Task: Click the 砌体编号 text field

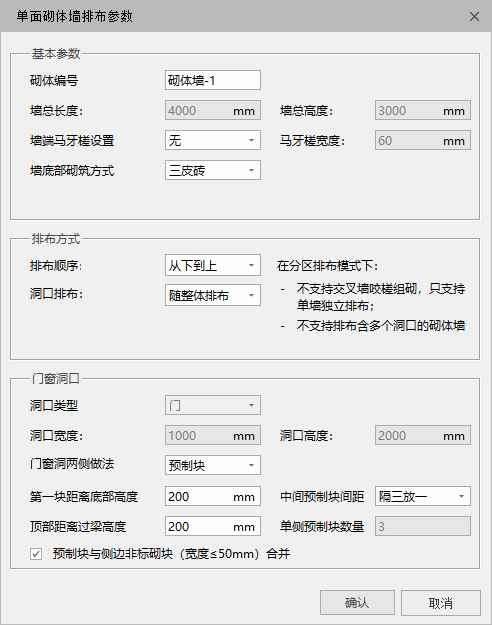Action: (213, 80)
